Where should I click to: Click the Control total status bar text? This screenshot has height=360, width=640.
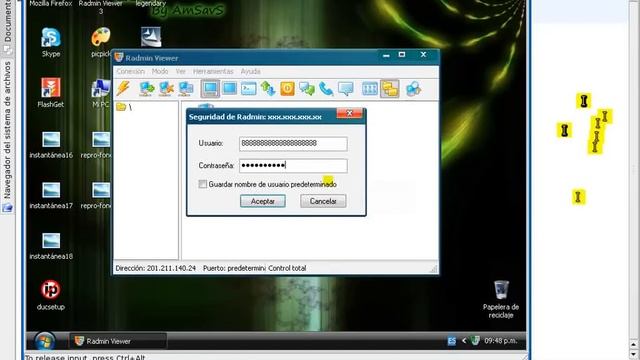pos(287,268)
